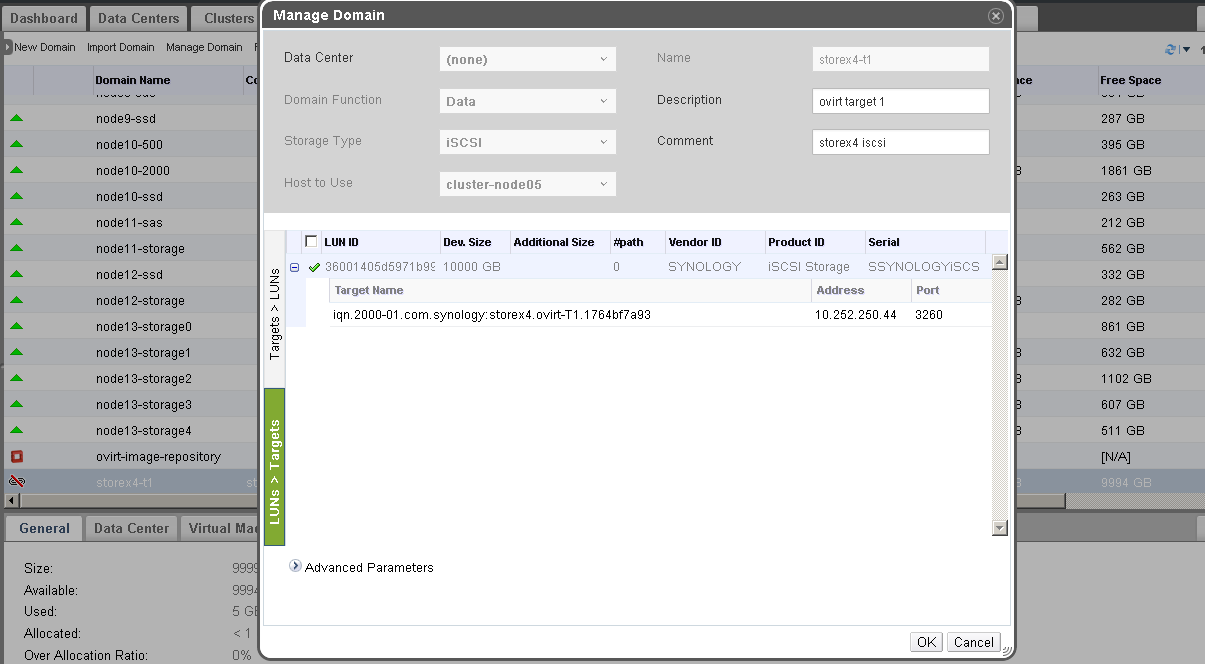The image size is (1205, 664).
Task: Click the LUN list scroll-down arrow
Action: [x=999, y=527]
